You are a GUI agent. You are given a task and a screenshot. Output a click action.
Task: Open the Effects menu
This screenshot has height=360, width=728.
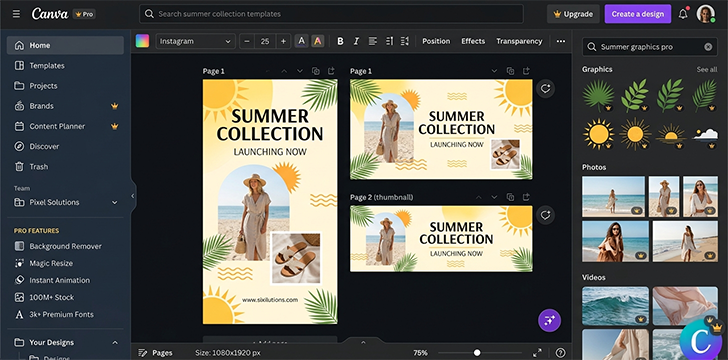pyautogui.click(x=473, y=41)
